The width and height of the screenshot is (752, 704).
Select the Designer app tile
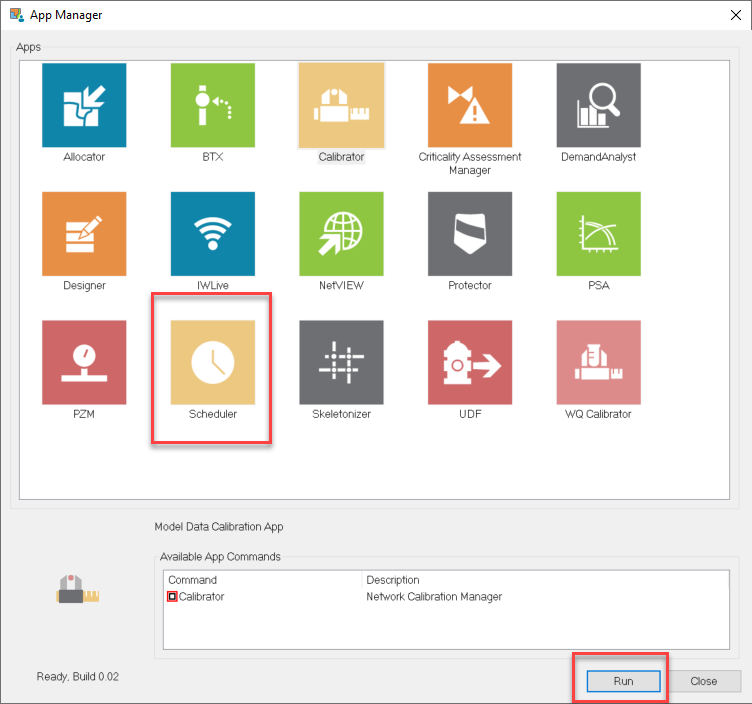coord(84,234)
